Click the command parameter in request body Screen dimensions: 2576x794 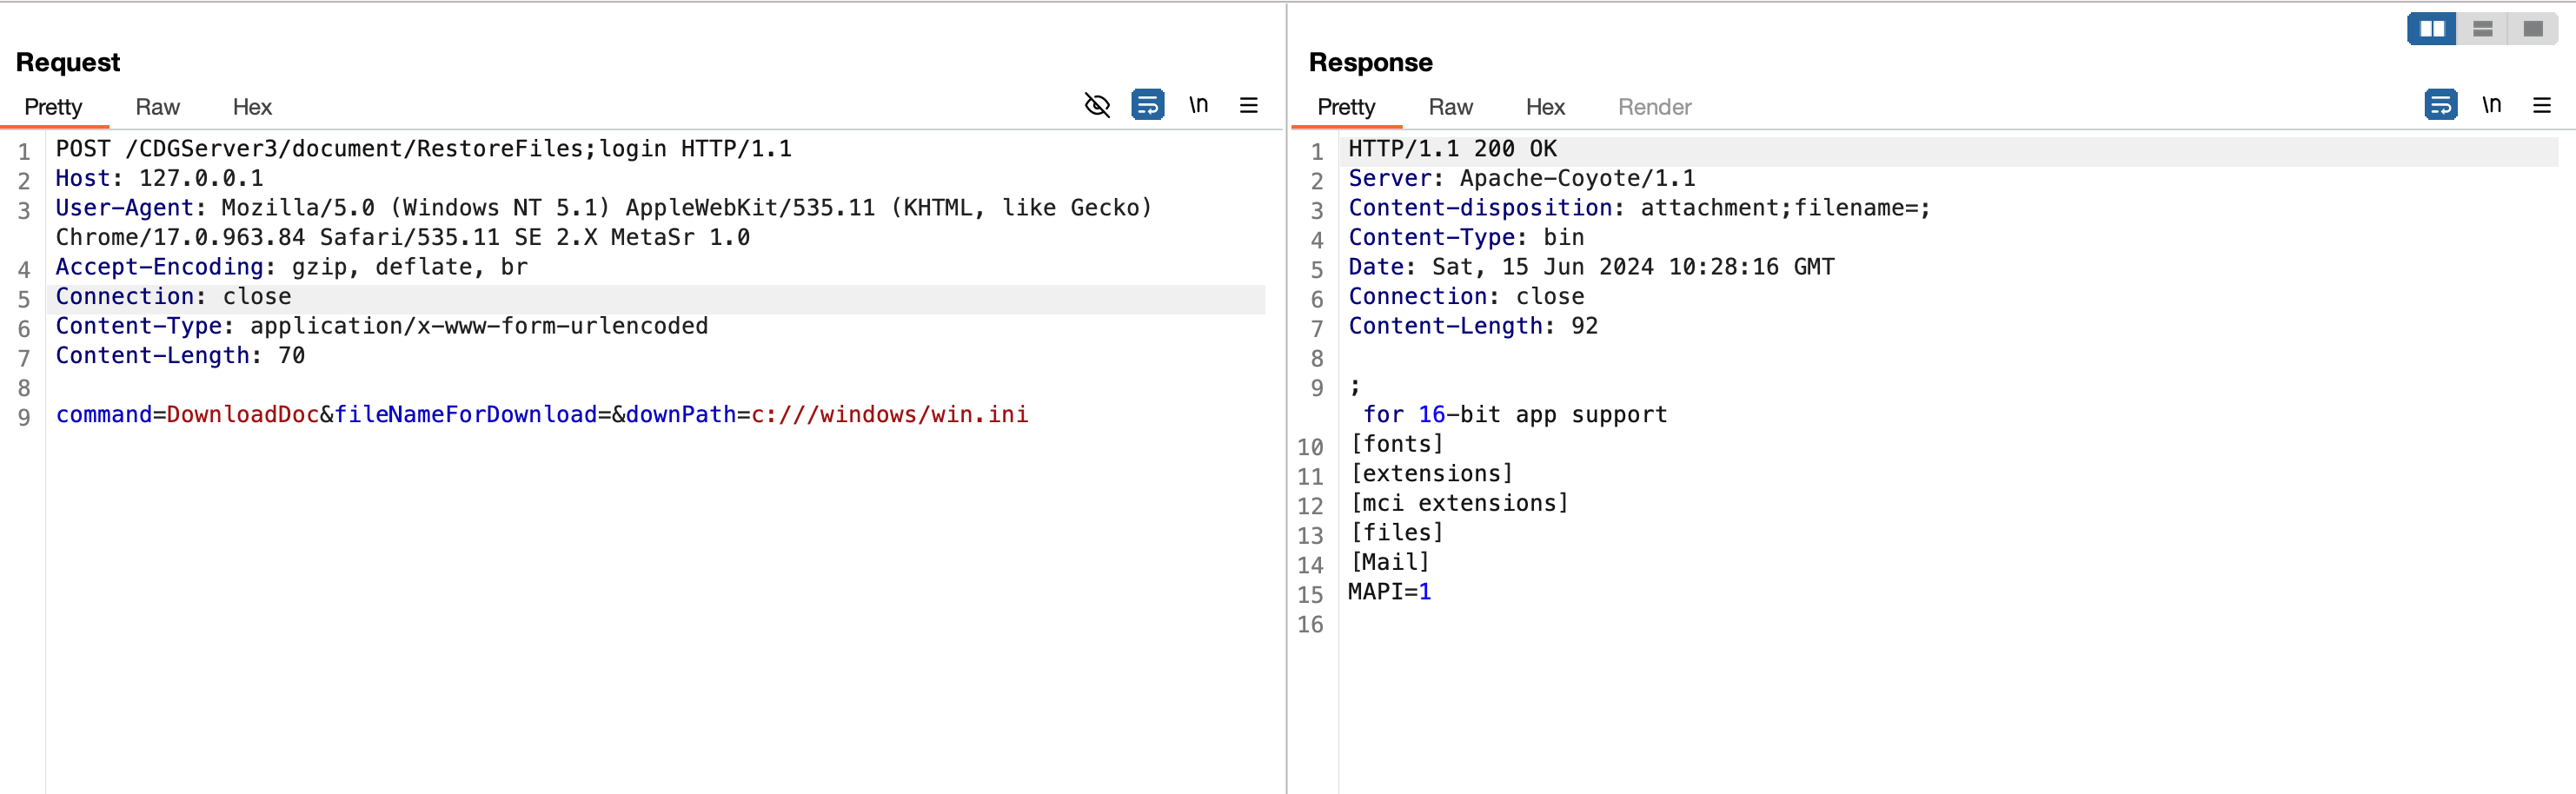pyautogui.click(x=103, y=415)
